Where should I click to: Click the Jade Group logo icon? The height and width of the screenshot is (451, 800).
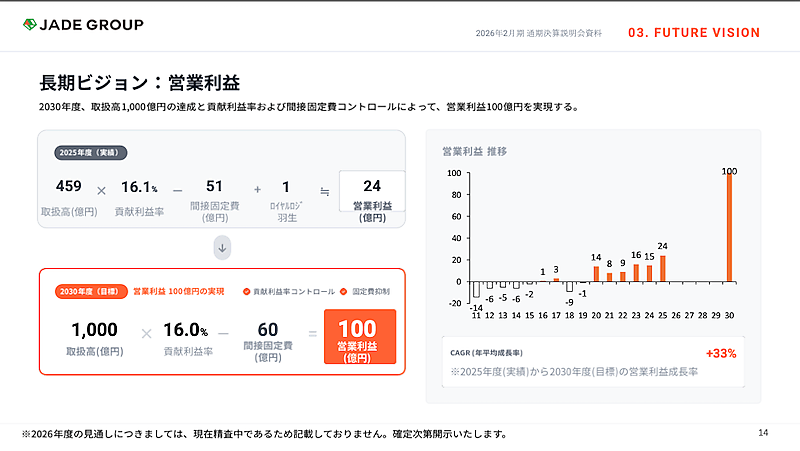30,25
